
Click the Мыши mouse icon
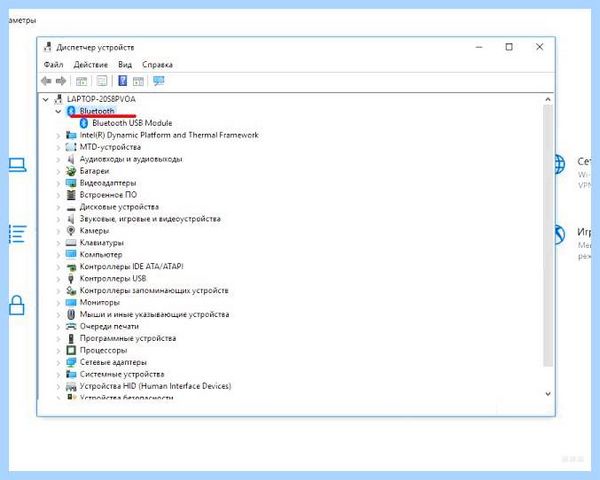point(71,315)
